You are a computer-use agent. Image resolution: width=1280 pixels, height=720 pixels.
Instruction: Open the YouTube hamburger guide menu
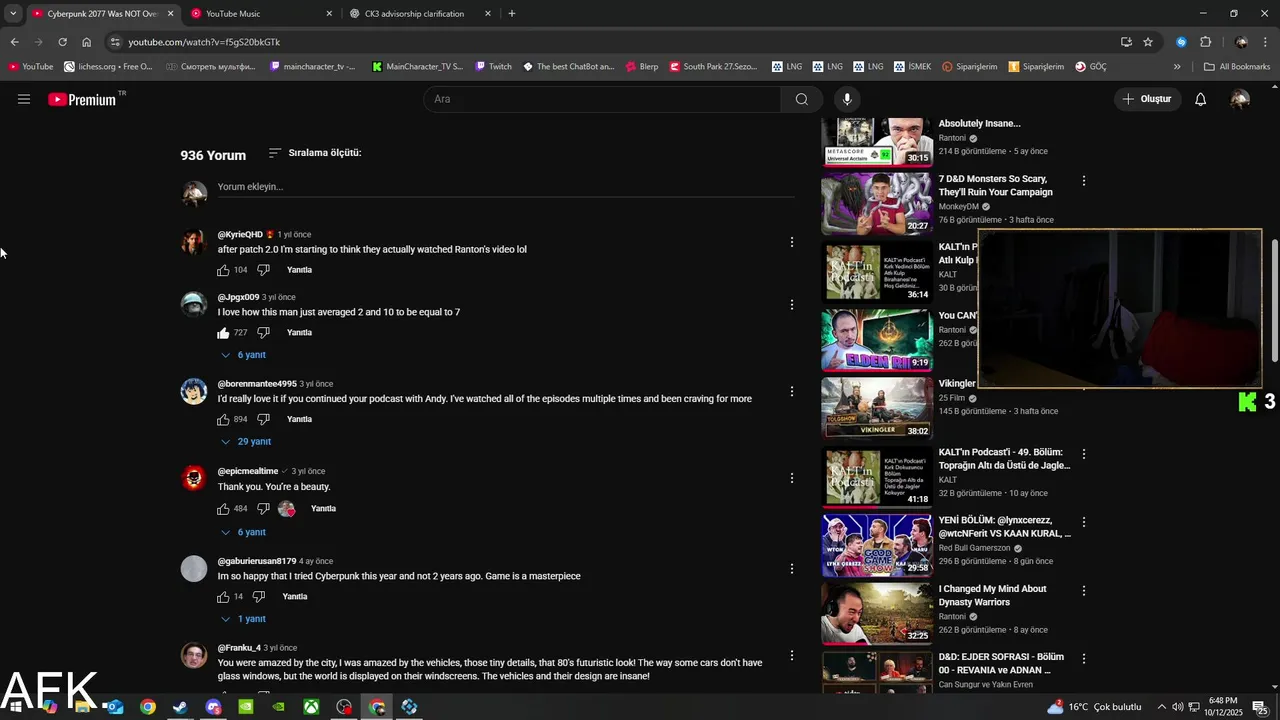click(x=24, y=99)
